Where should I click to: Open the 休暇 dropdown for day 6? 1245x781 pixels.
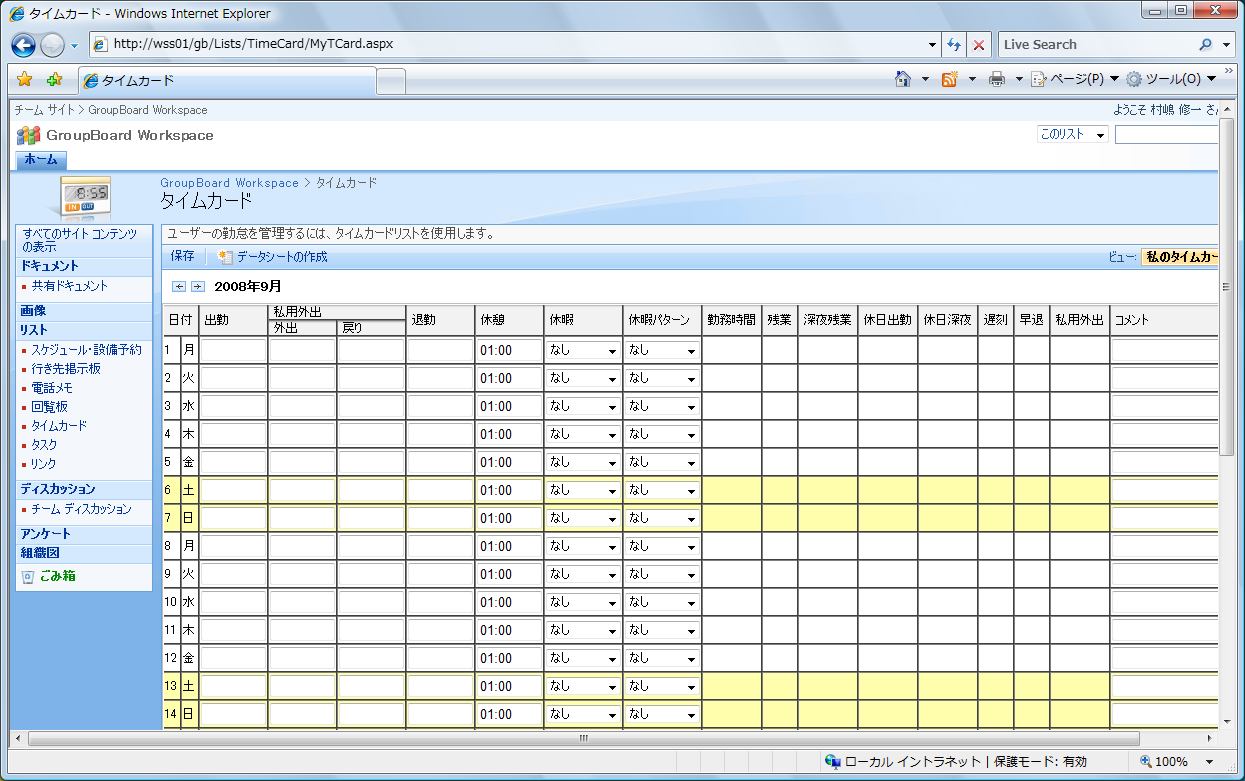coord(583,491)
